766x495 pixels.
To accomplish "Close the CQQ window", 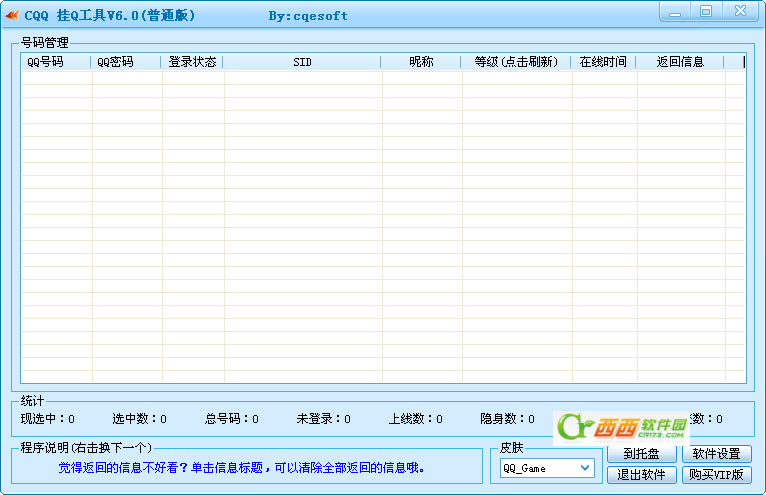I will pyautogui.click(x=740, y=12).
